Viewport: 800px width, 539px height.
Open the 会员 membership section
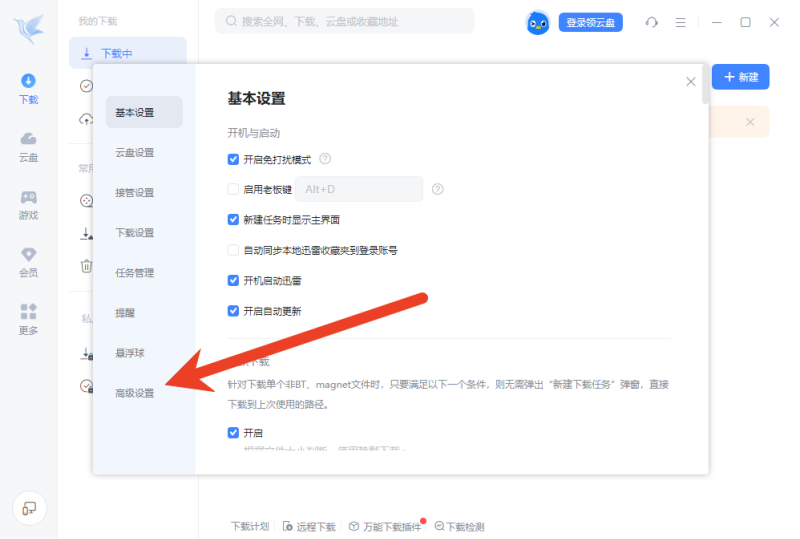point(29,262)
